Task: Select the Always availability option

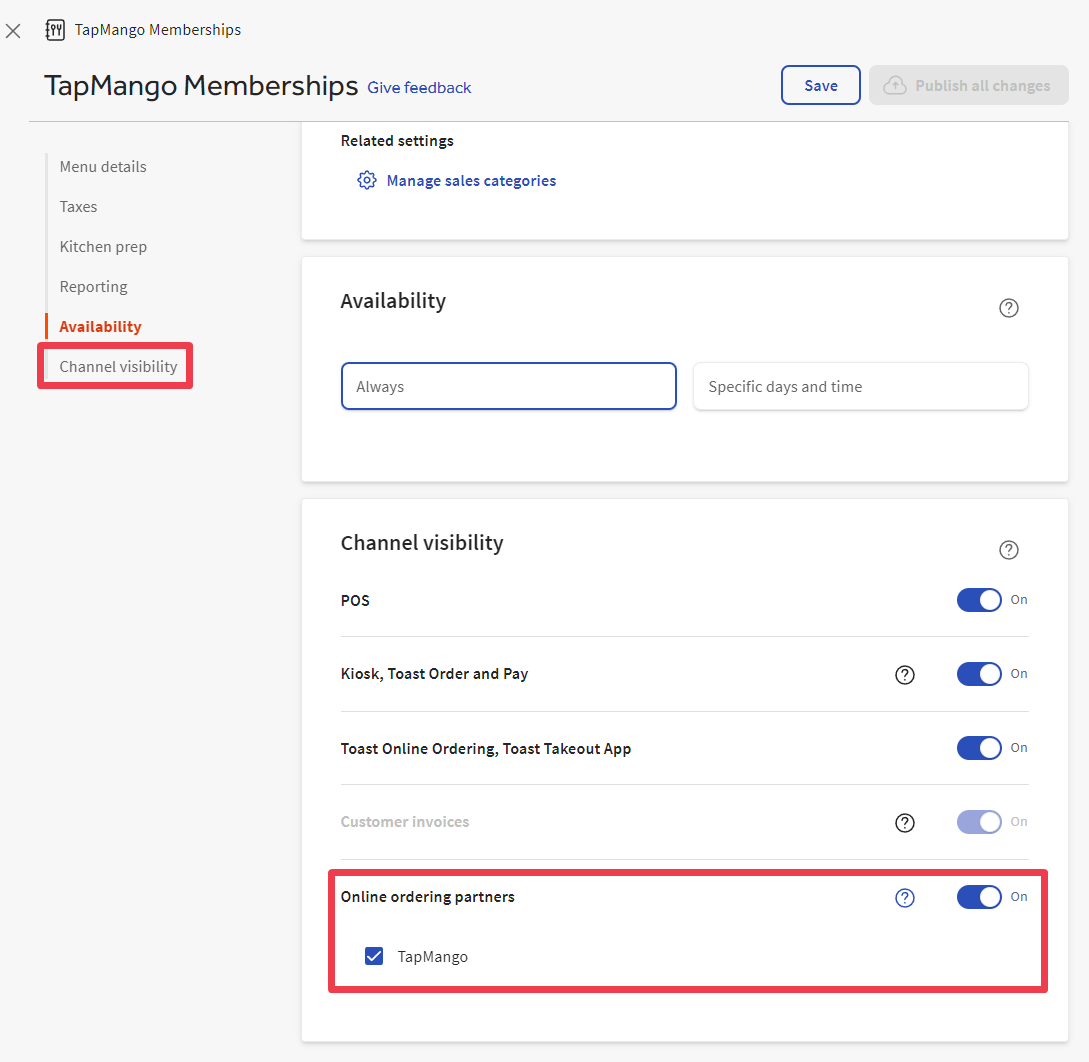Action: pos(508,386)
